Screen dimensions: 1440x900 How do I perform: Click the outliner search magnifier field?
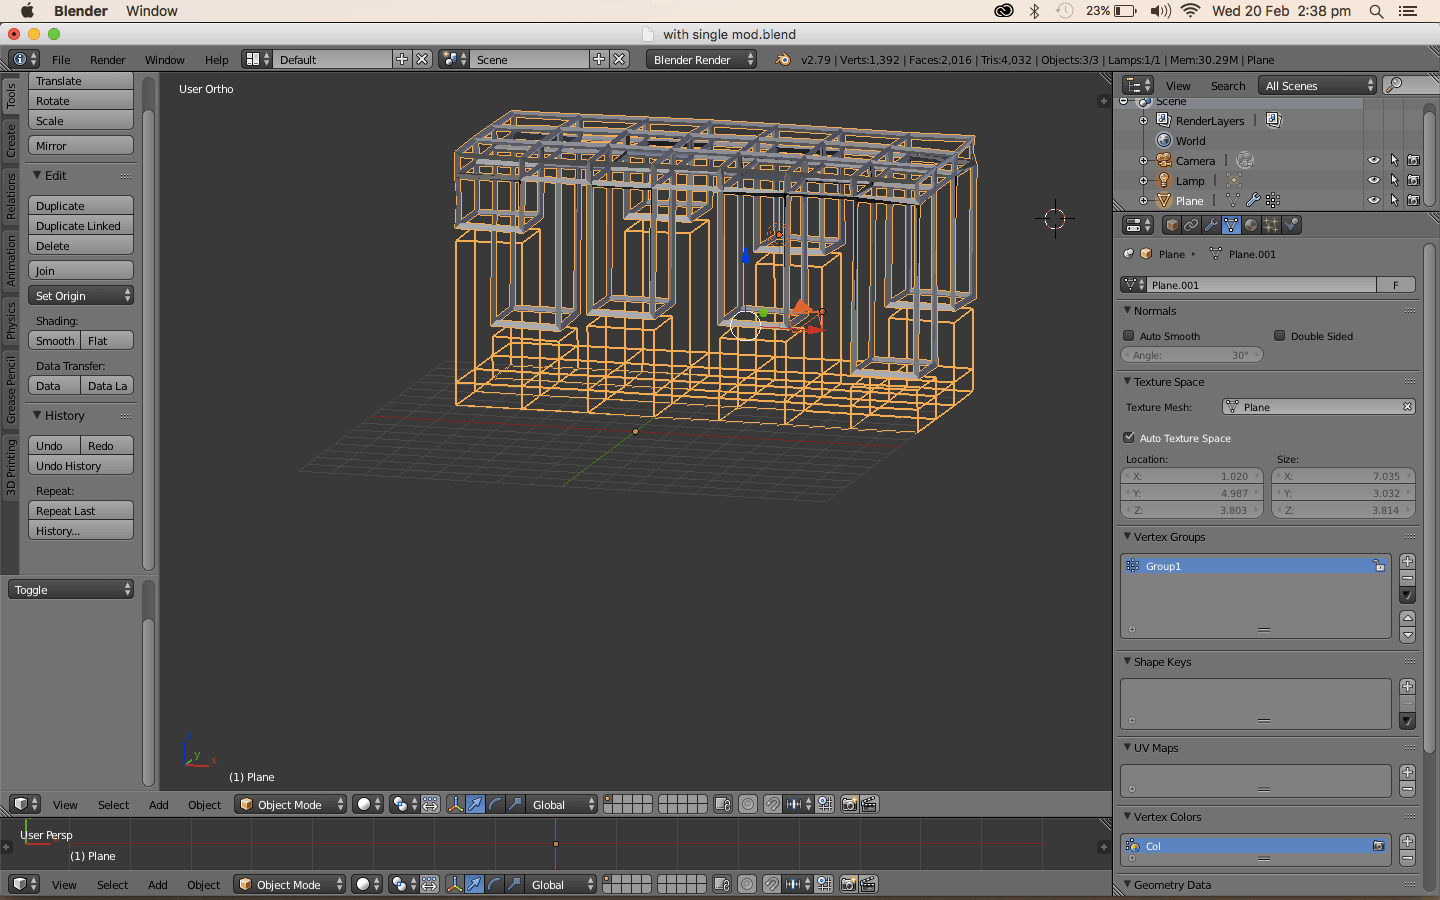point(1410,85)
